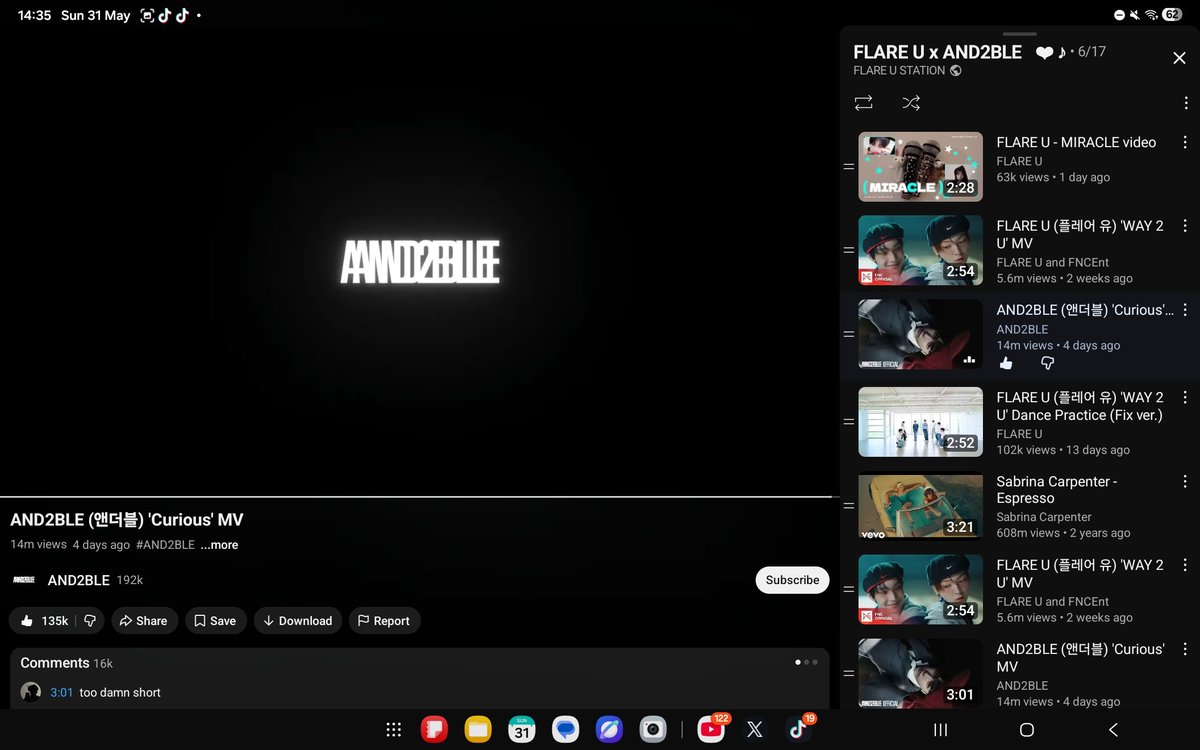Open the AND2BLE channel avatar

[x=24, y=580]
